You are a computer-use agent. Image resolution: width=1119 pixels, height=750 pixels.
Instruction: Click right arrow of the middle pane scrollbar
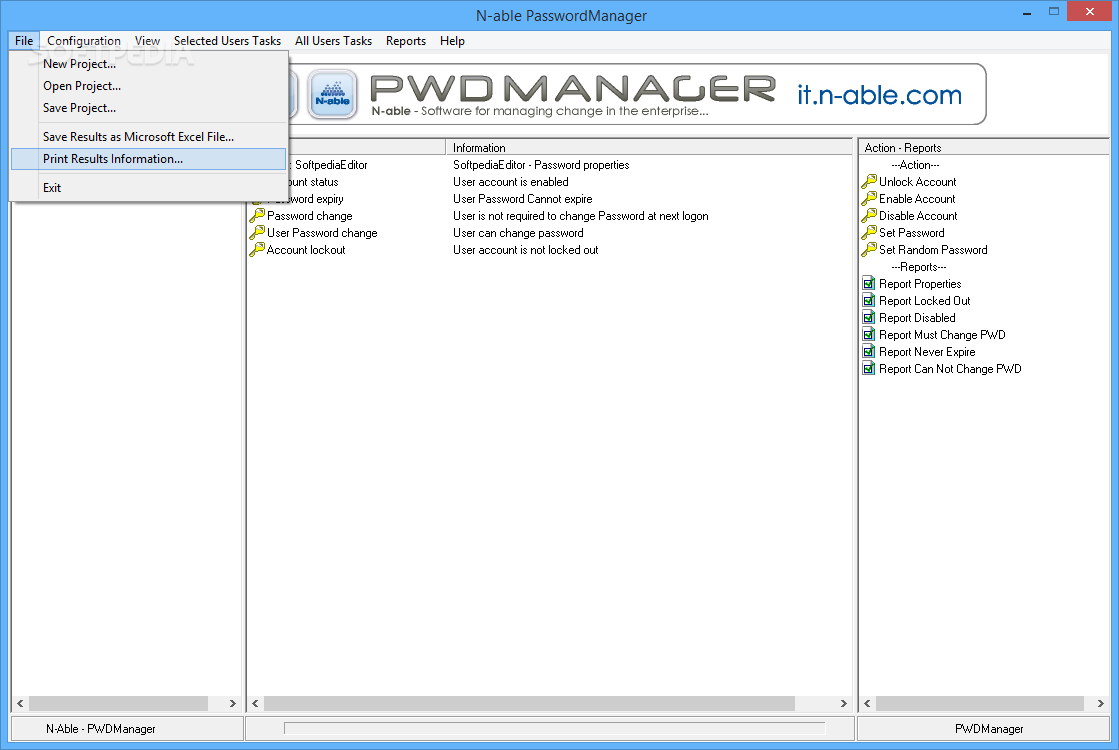[844, 704]
